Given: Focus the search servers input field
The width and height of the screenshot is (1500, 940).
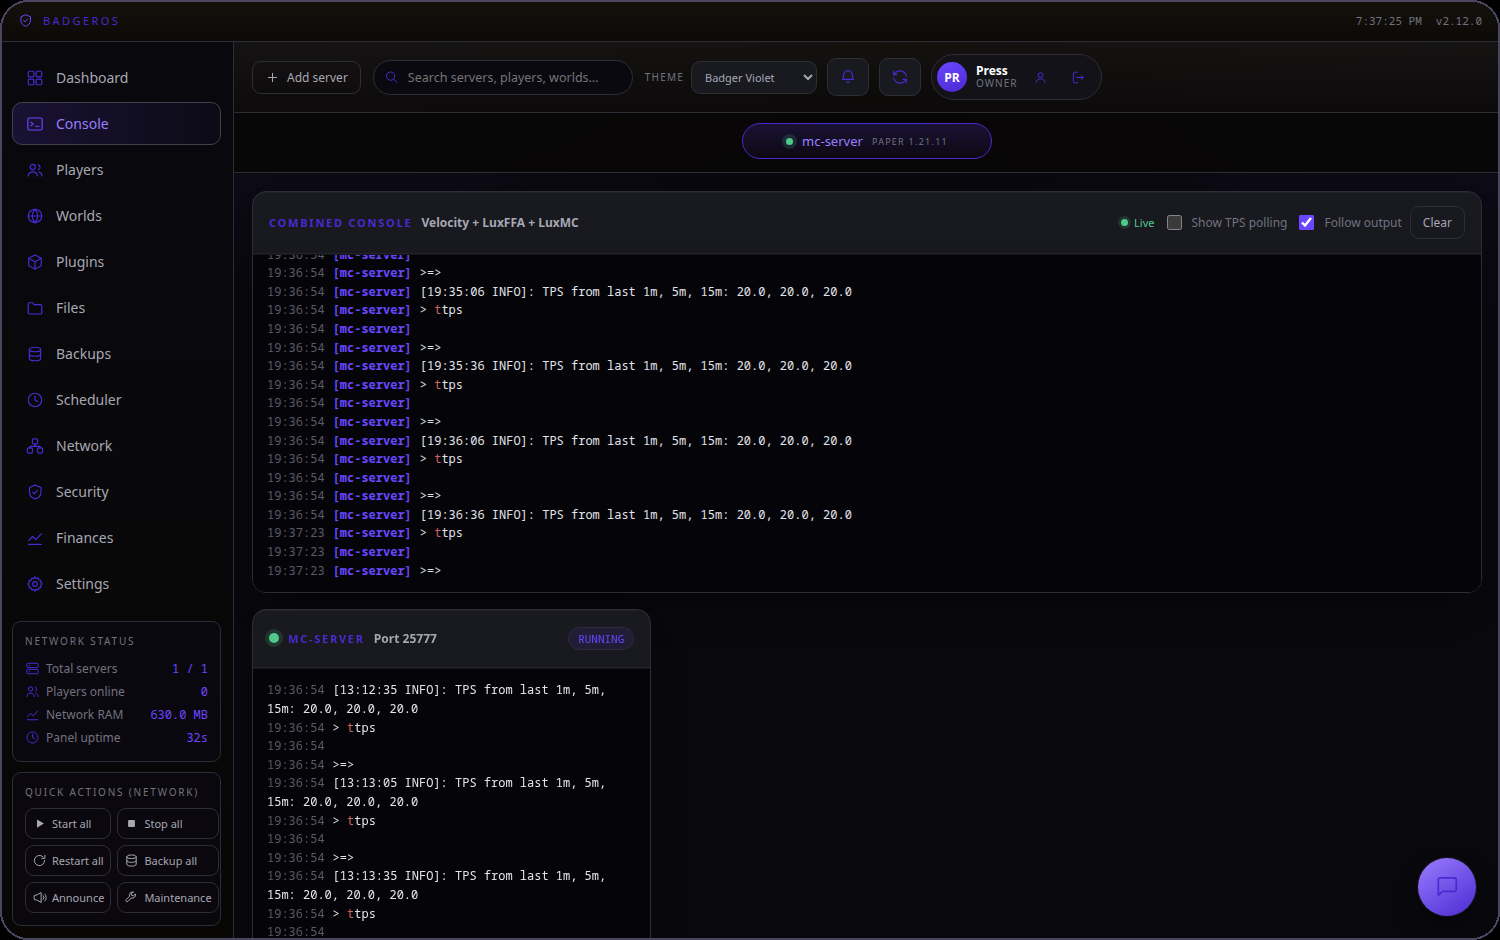Looking at the screenshot, I should coord(503,77).
